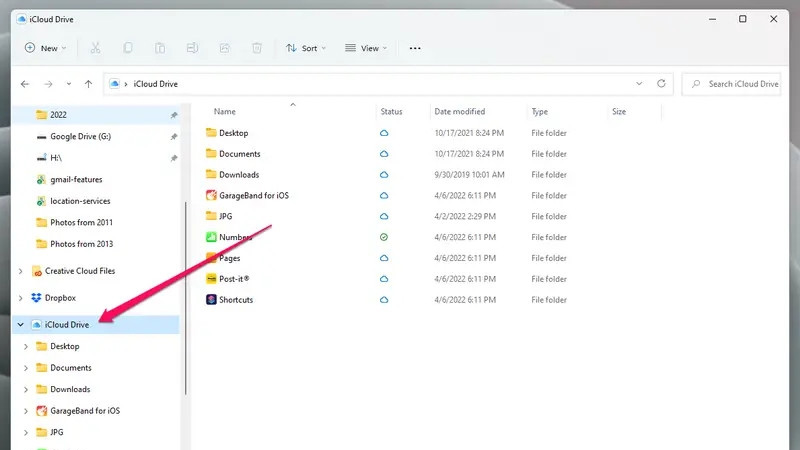Expand the sidebar JPG subfolder
800x450 pixels.
coord(26,432)
